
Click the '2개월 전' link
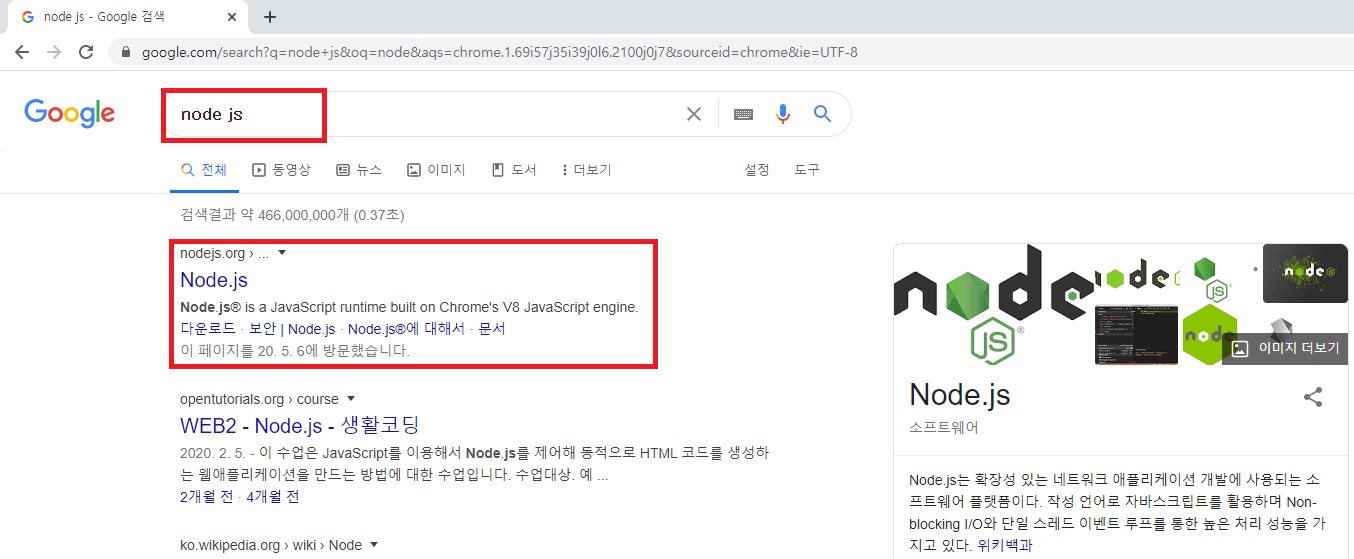tap(207, 496)
